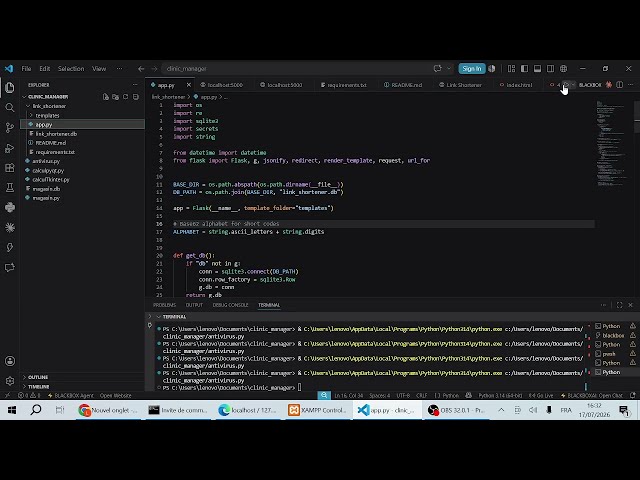Click New Folder icon in explorer header
Viewport: 640px width, 480px height.
pyautogui.click(x=116, y=97)
